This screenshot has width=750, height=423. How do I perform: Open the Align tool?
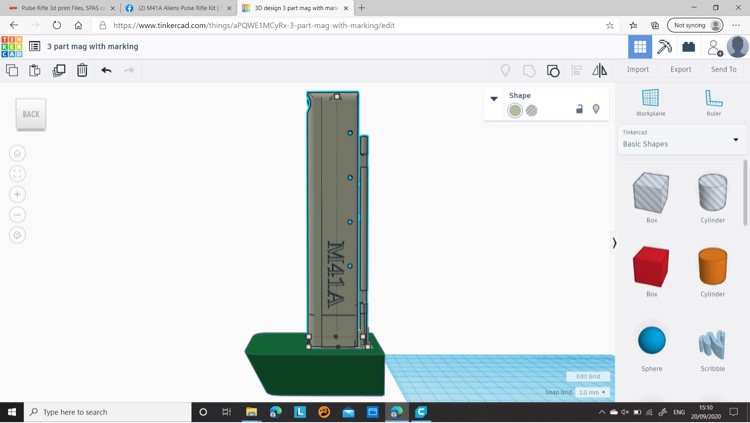576,71
